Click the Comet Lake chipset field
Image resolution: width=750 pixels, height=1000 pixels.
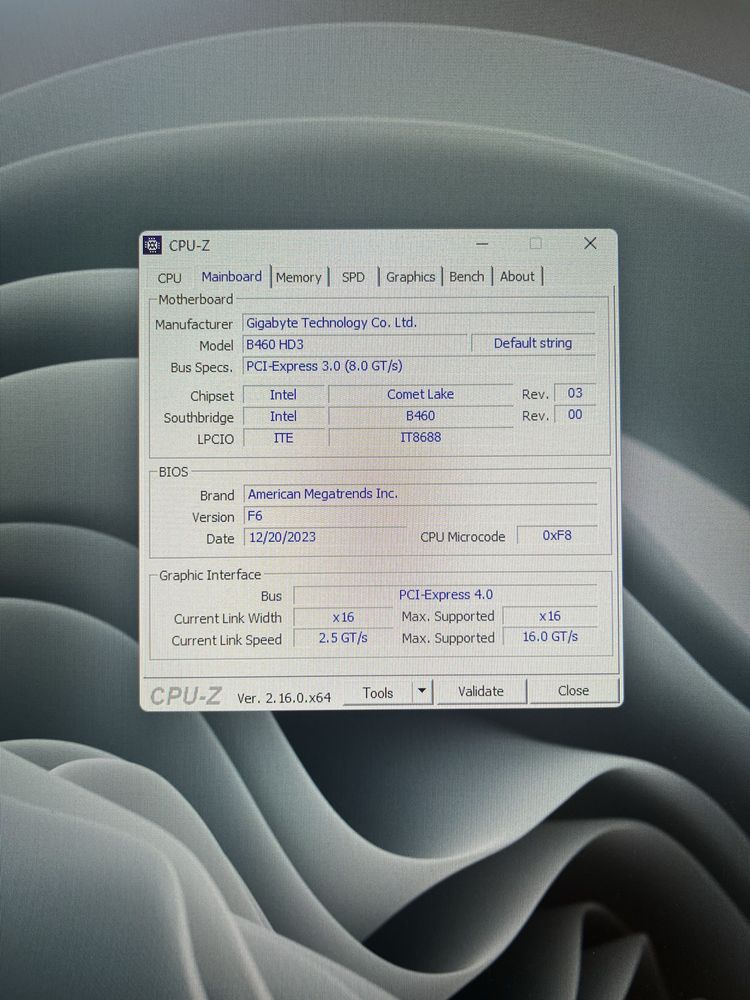point(420,395)
